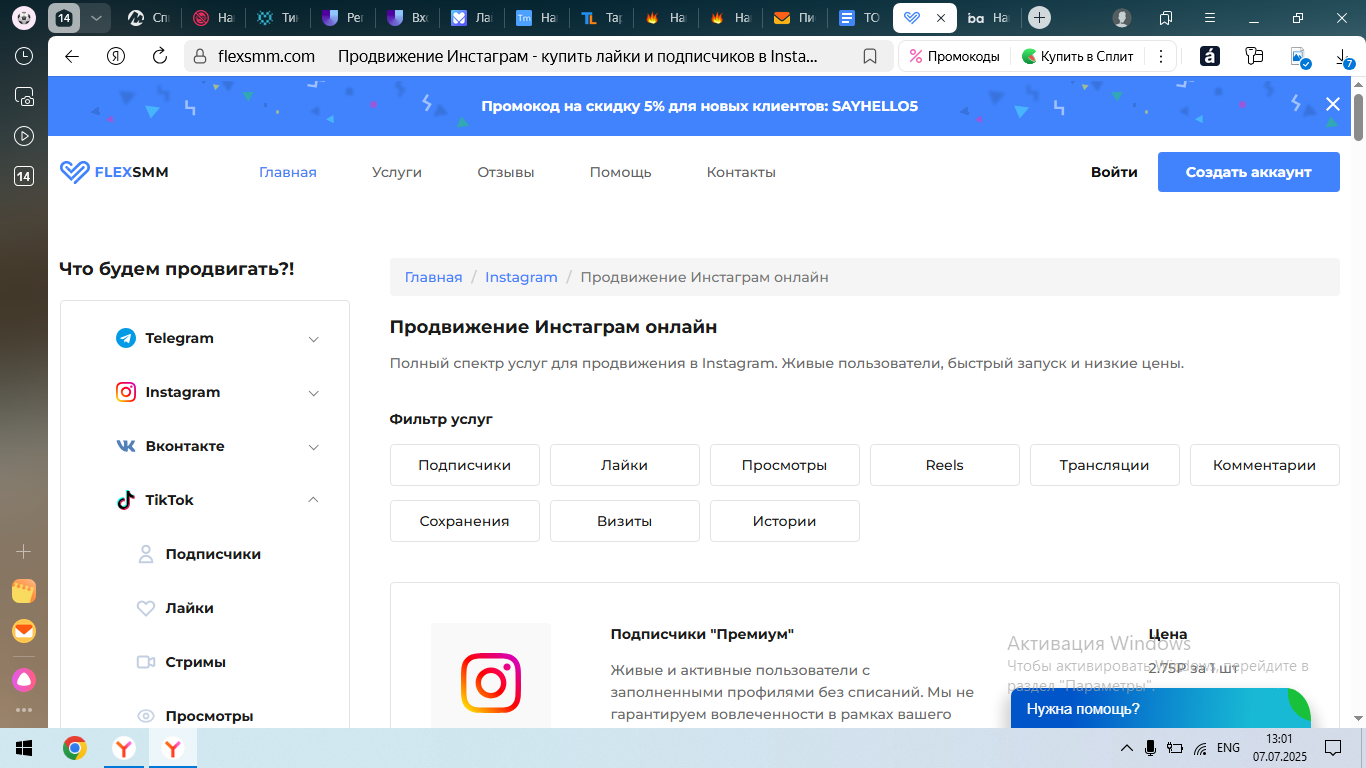This screenshot has width=1366, height=768.
Task: Close the promo code banner
Action: click(x=1332, y=104)
